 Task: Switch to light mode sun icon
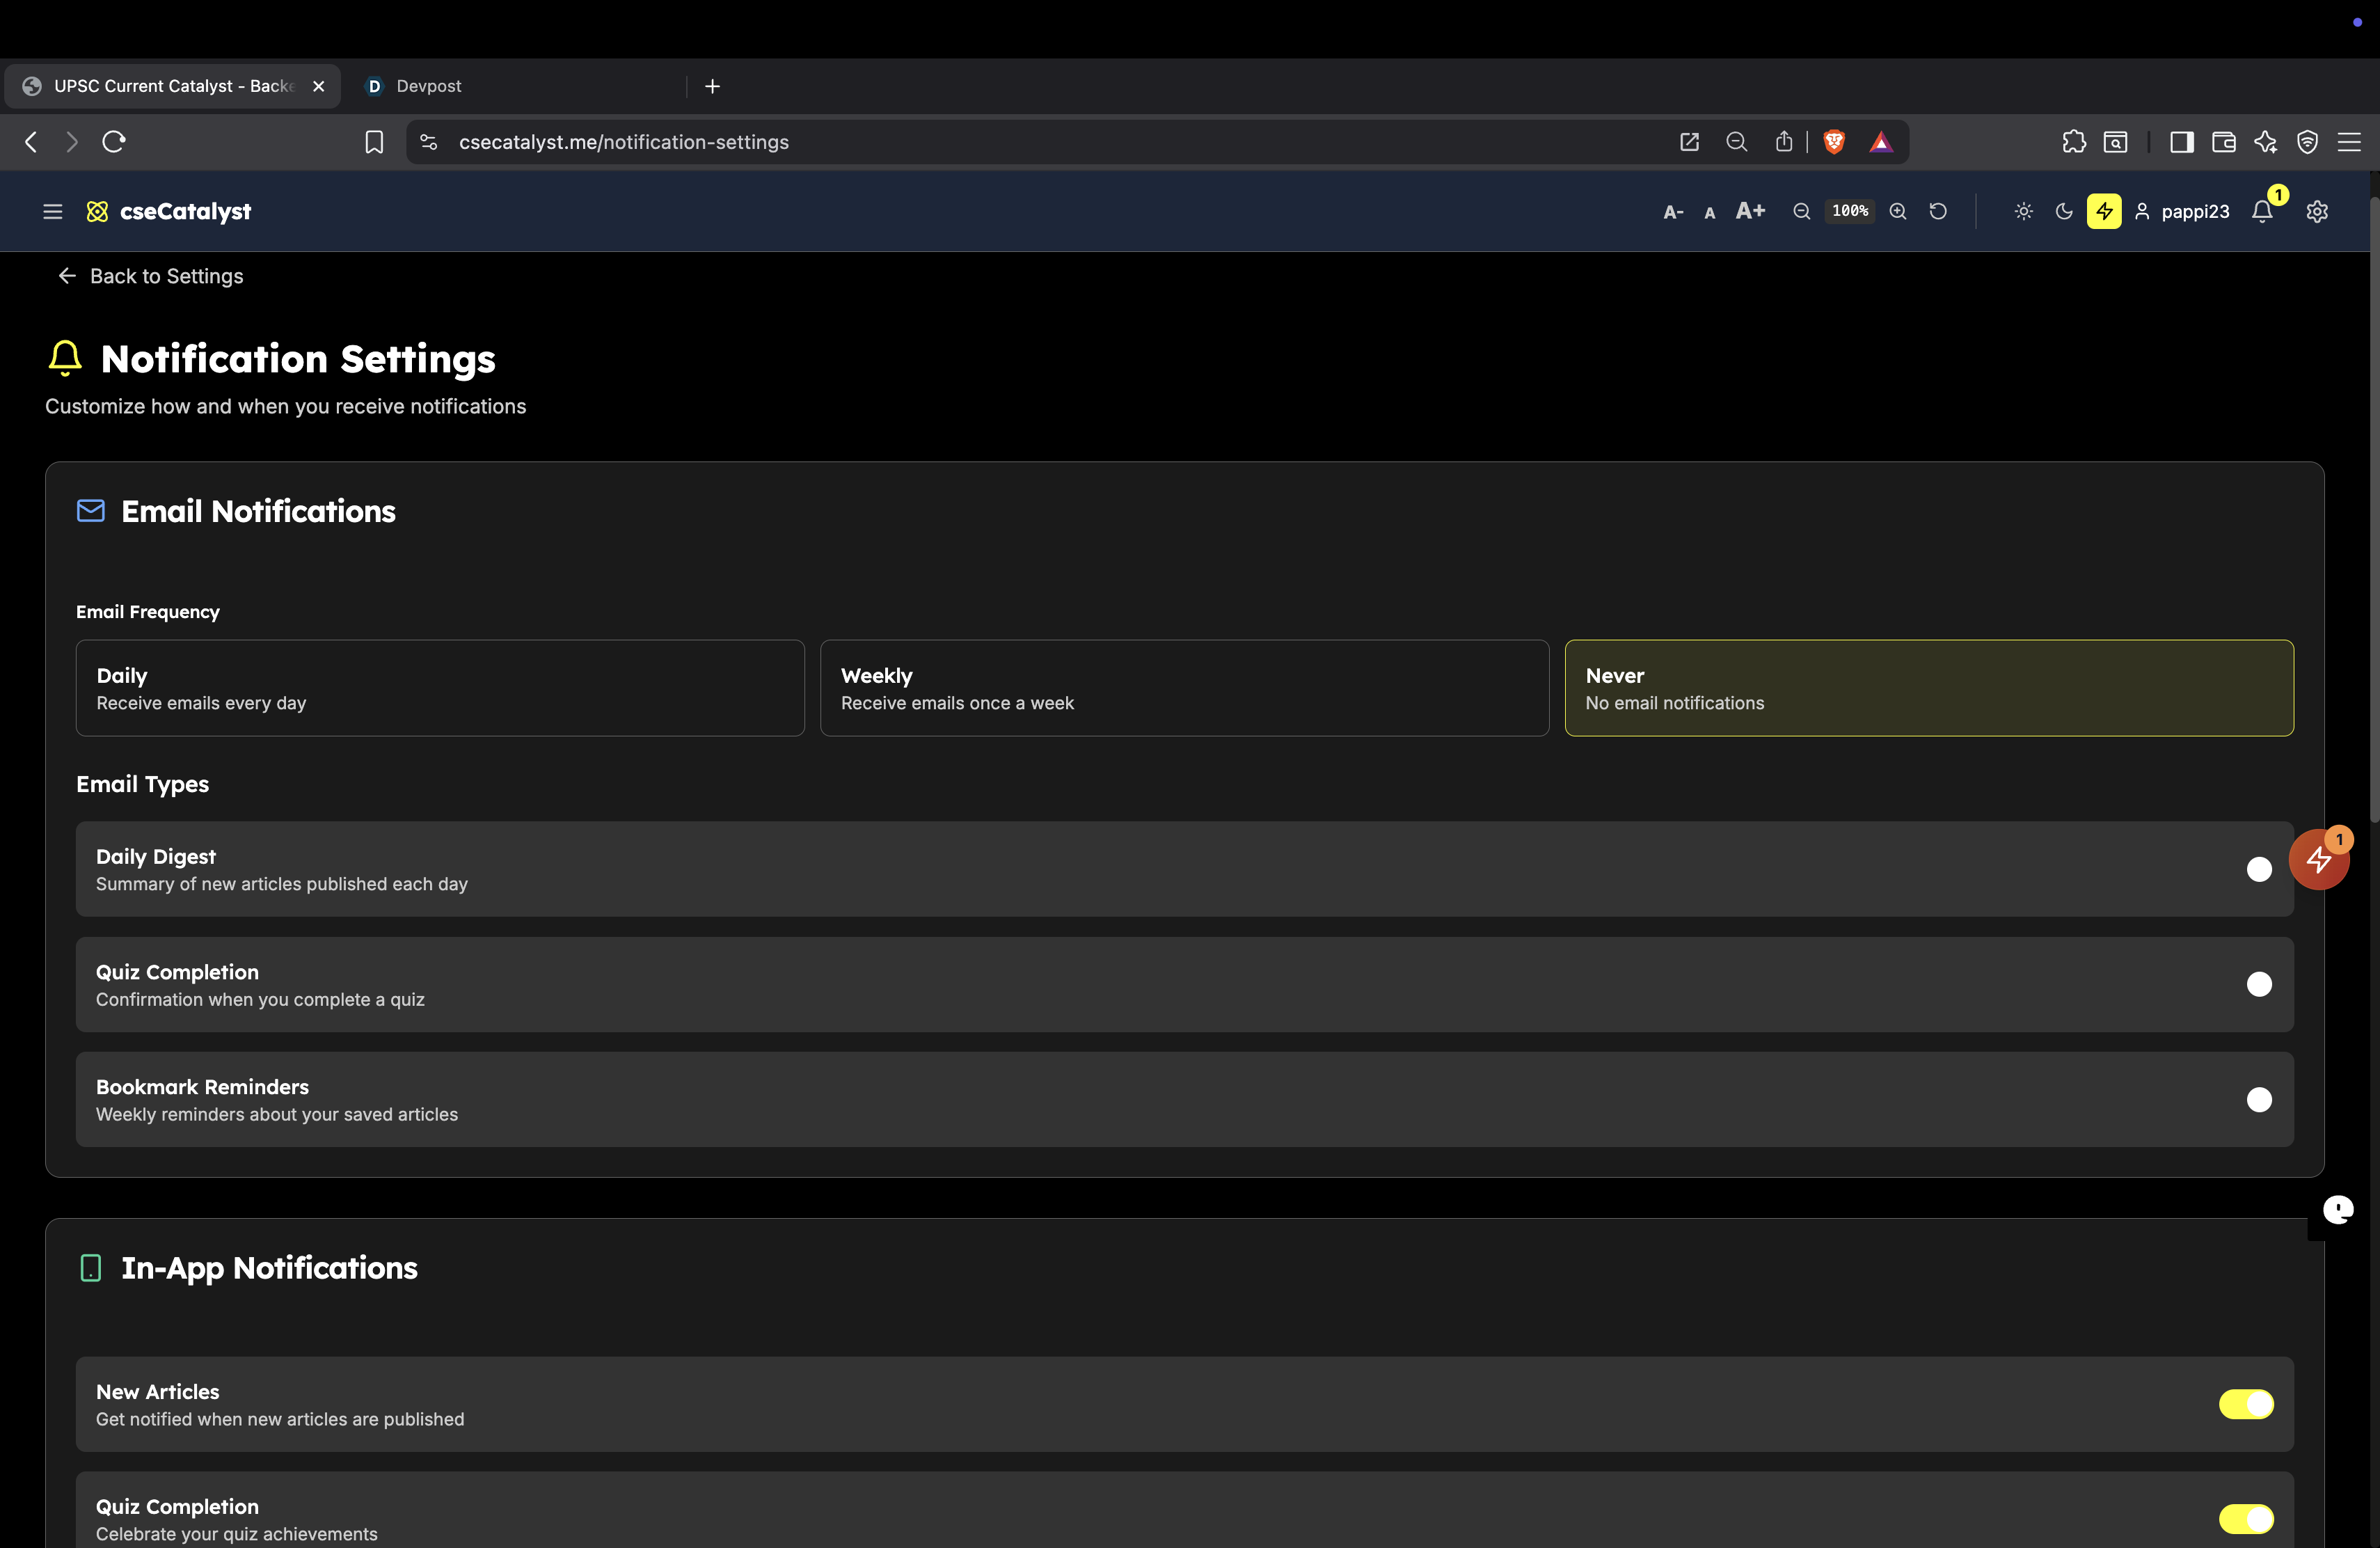(x=2023, y=211)
